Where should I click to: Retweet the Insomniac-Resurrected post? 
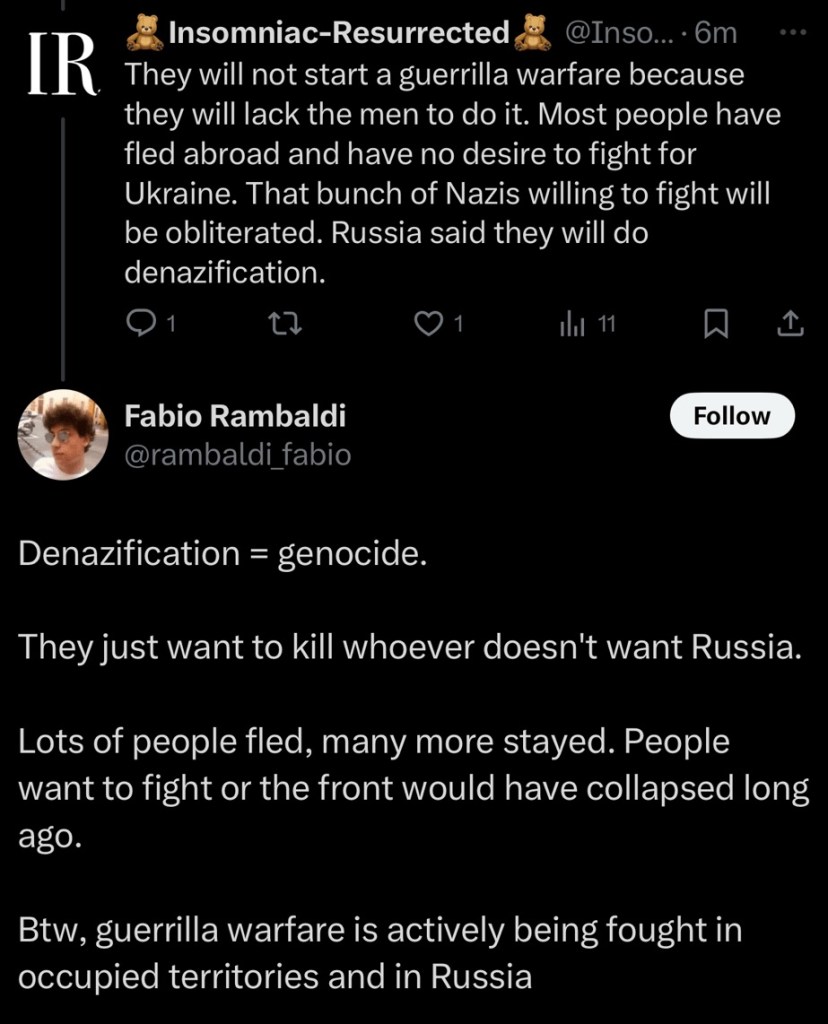point(286,322)
